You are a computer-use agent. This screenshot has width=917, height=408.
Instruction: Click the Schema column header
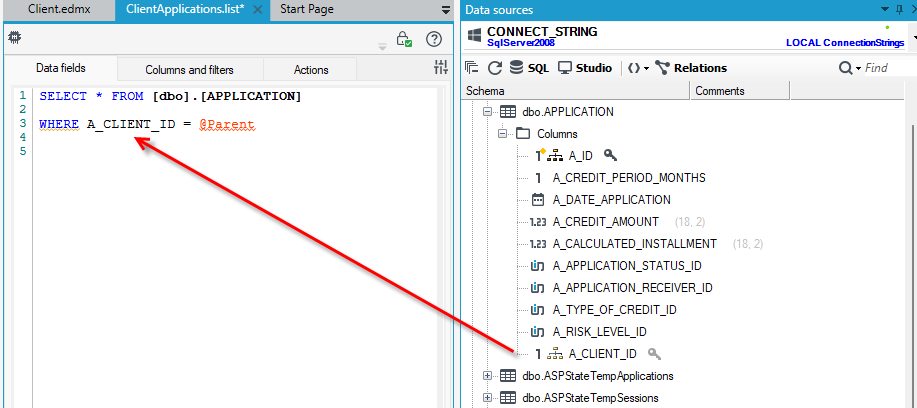[x=575, y=91]
